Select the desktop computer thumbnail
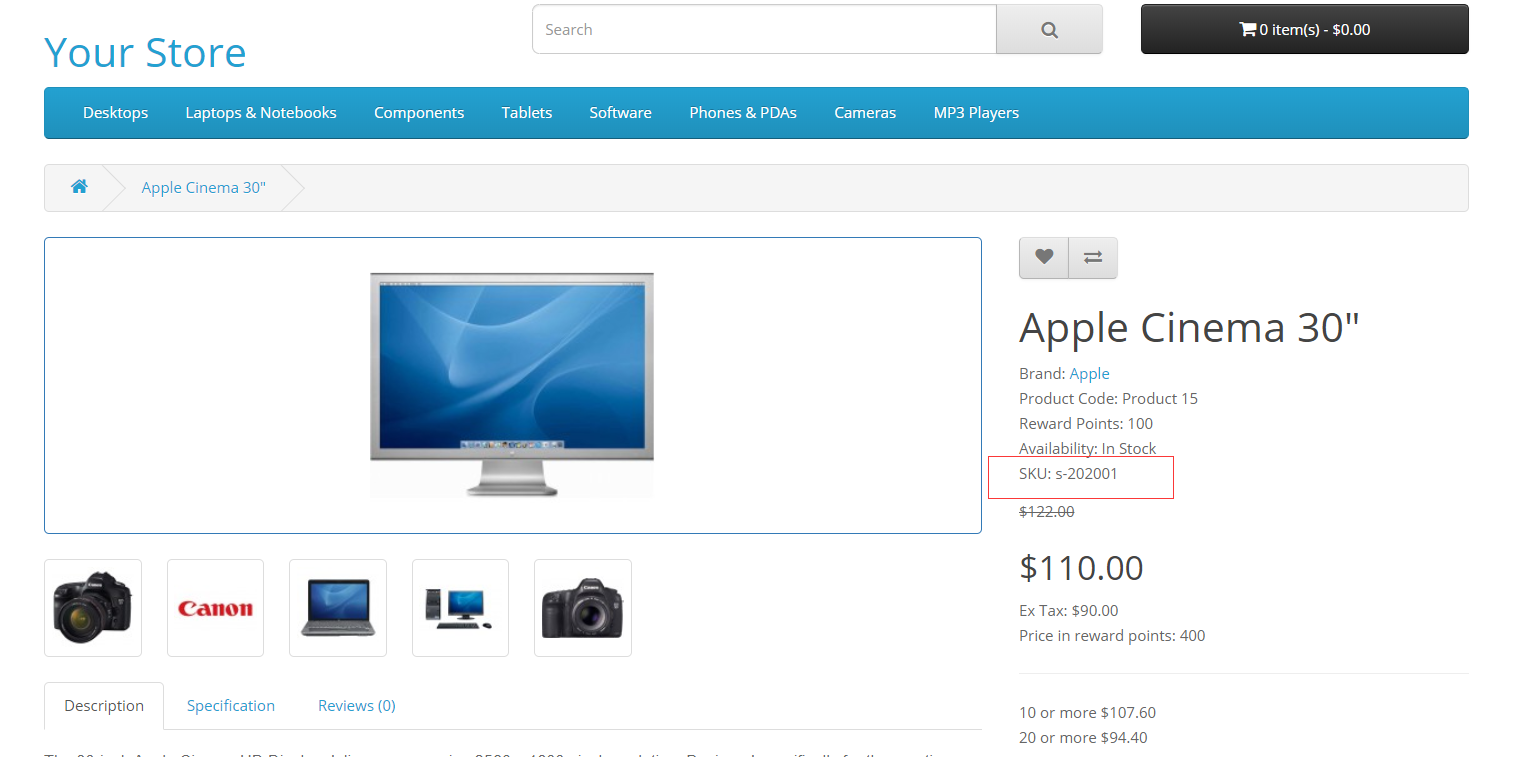1528x757 pixels. click(460, 608)
